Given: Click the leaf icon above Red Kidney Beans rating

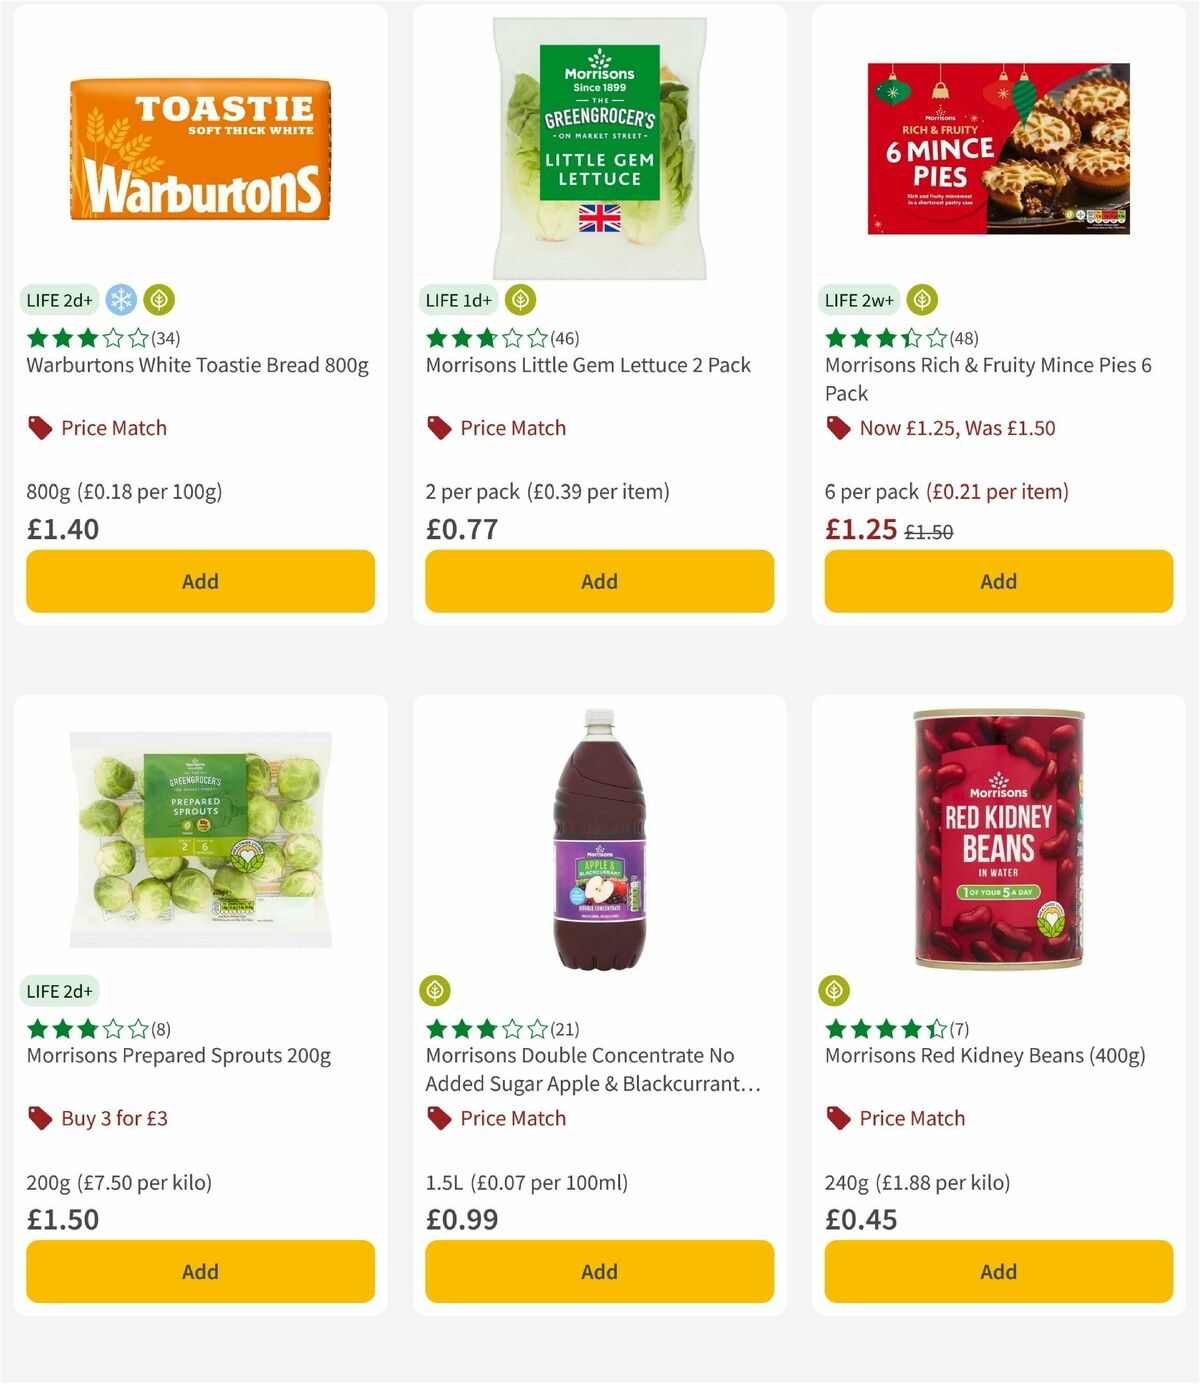Looking at the screenshot, I should coord(835,990).
